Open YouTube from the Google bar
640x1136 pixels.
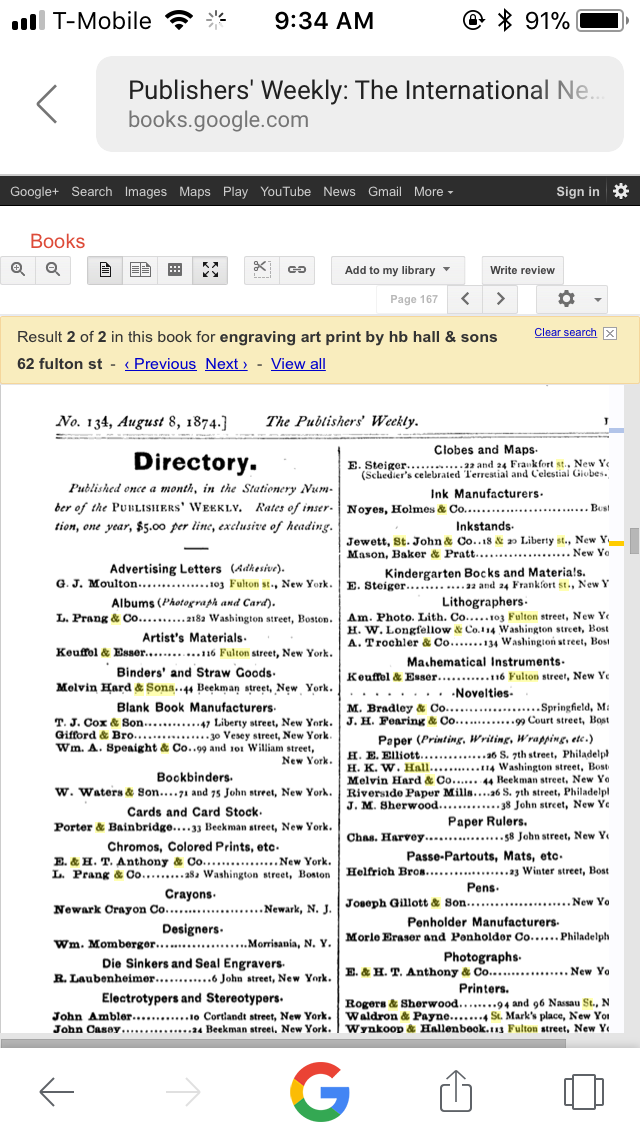coord(286,191)
